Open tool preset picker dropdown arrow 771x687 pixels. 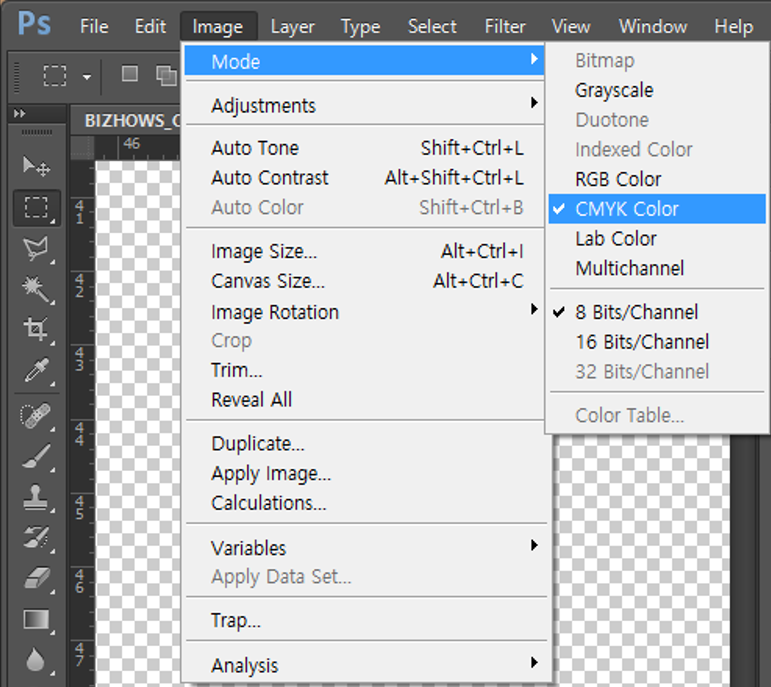tap(87, 77)
